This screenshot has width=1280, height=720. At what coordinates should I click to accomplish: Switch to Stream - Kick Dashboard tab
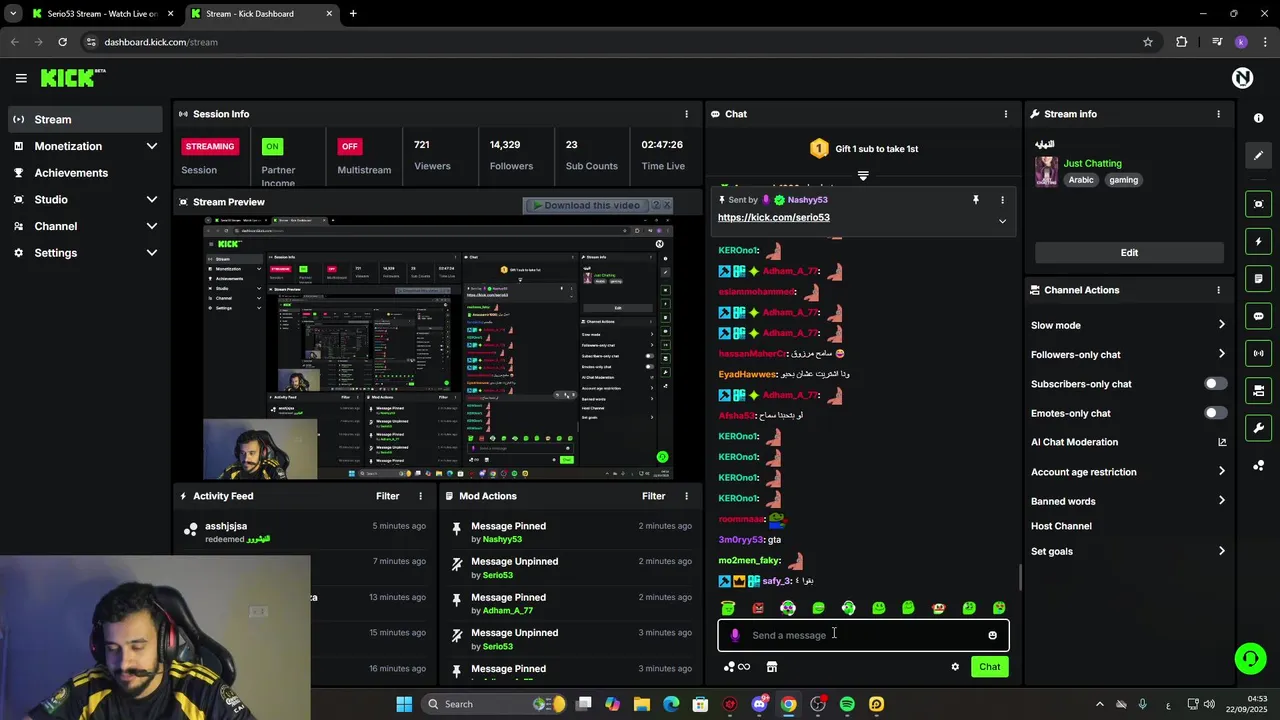pyautogui.click(x=262, y=14)
